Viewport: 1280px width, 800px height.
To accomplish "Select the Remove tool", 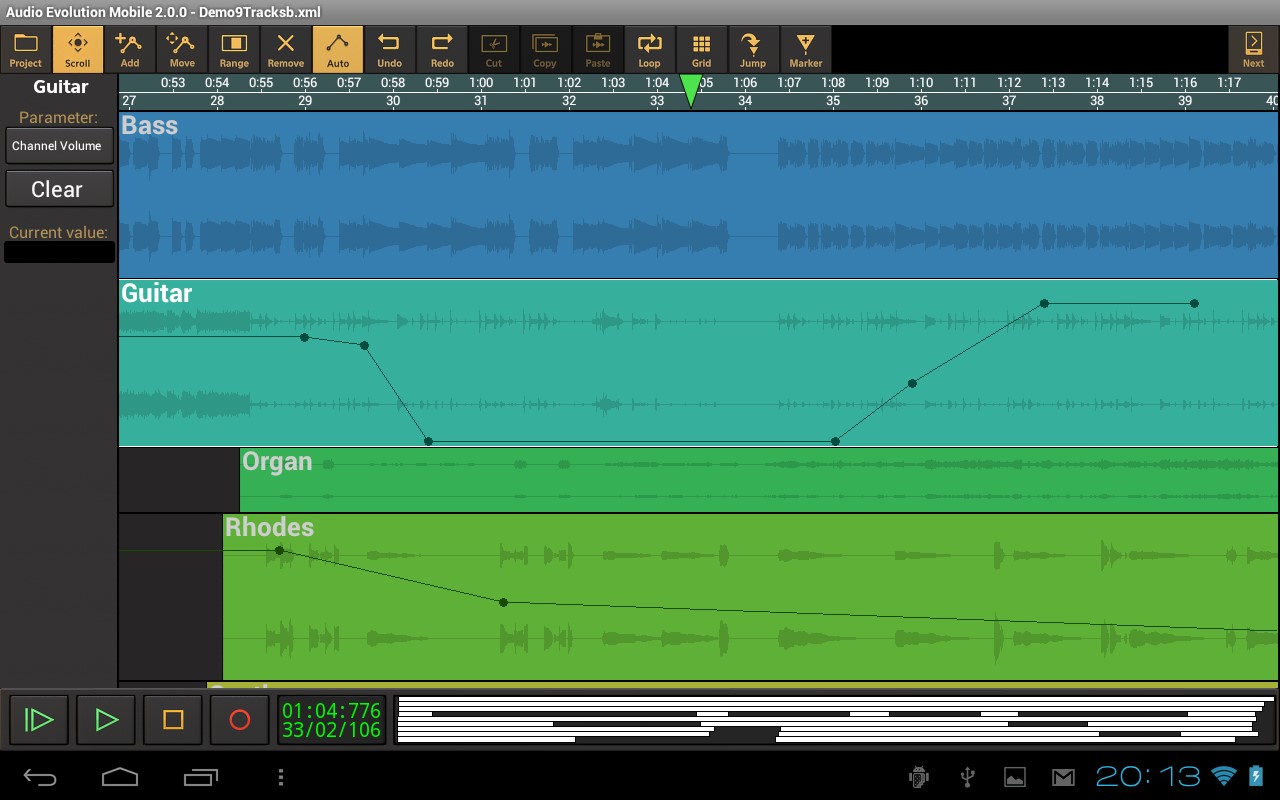I will point(285,48).
